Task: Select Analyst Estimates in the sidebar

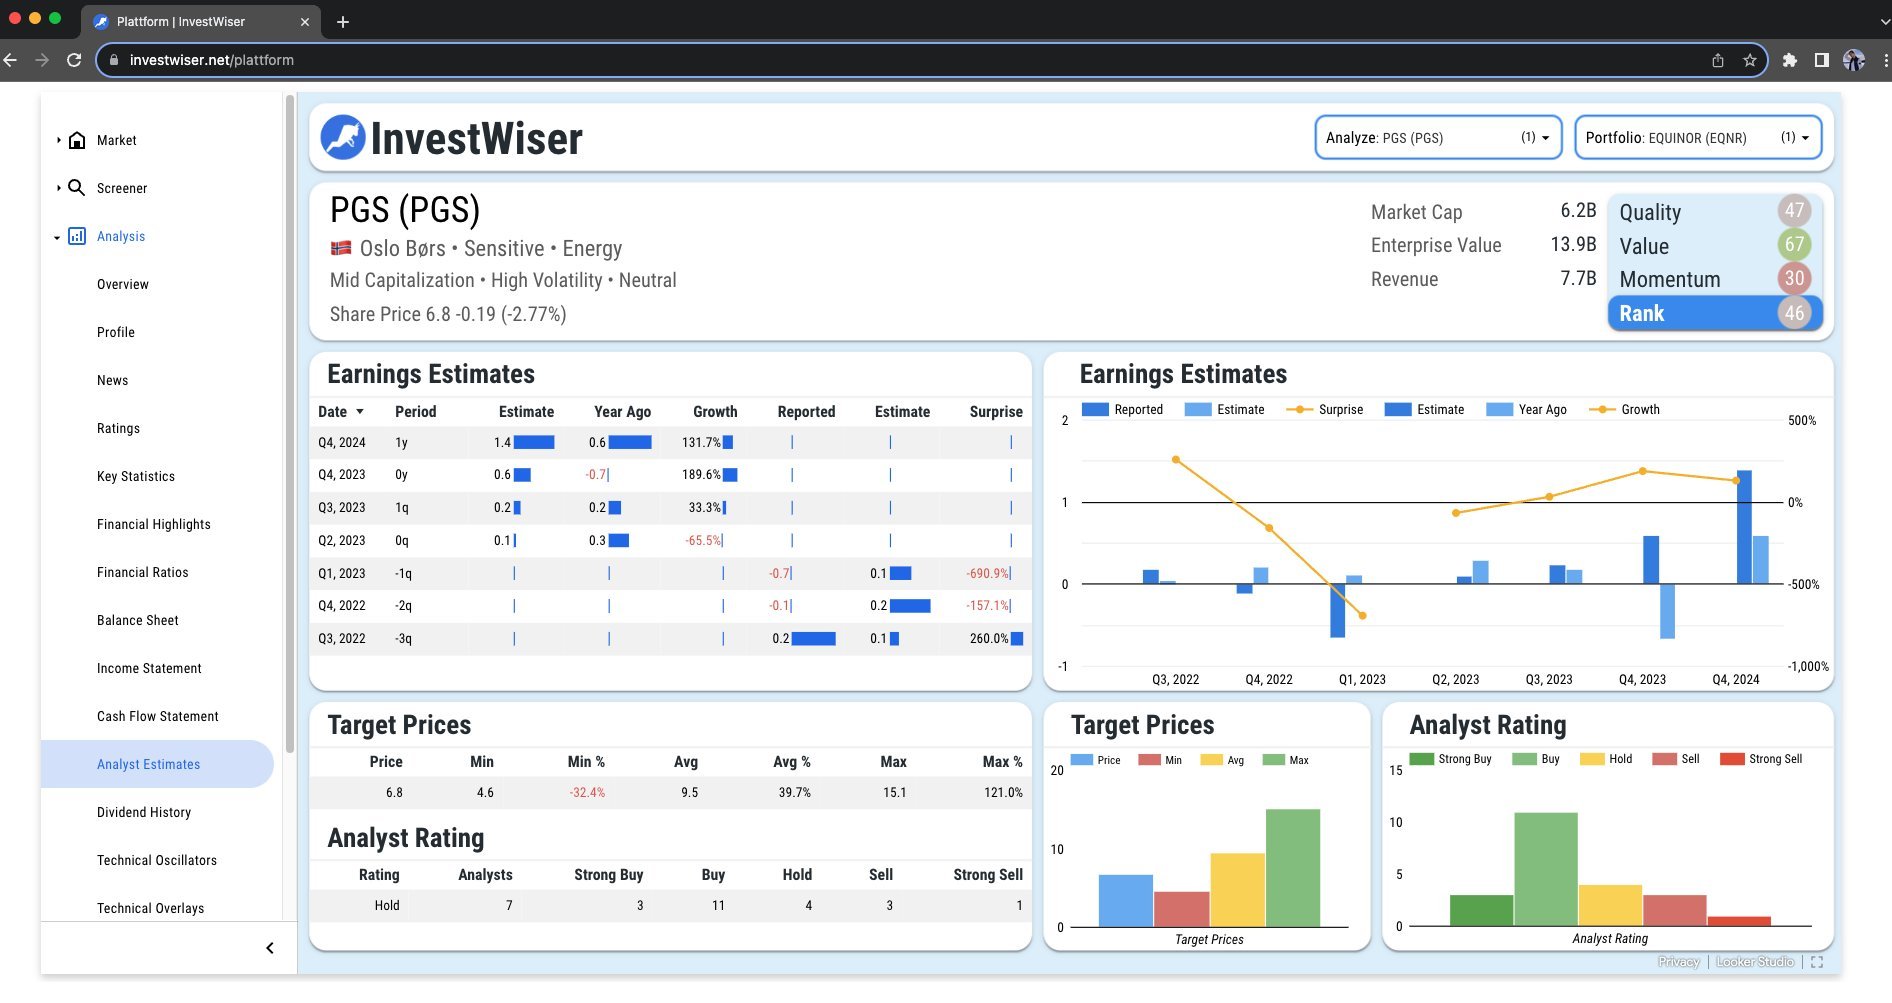Action: [x=157, y=764]
